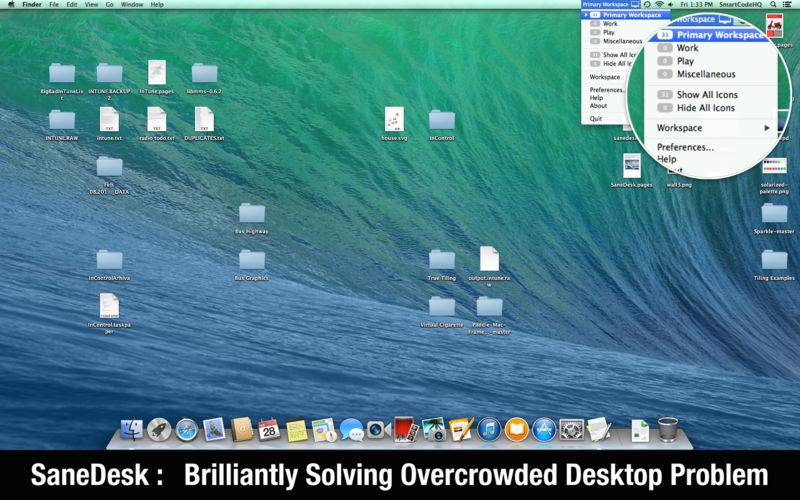Open iTunes in the dock
Image resolution: width=800 pixels, height=500 pixels.
click(489, 430)
